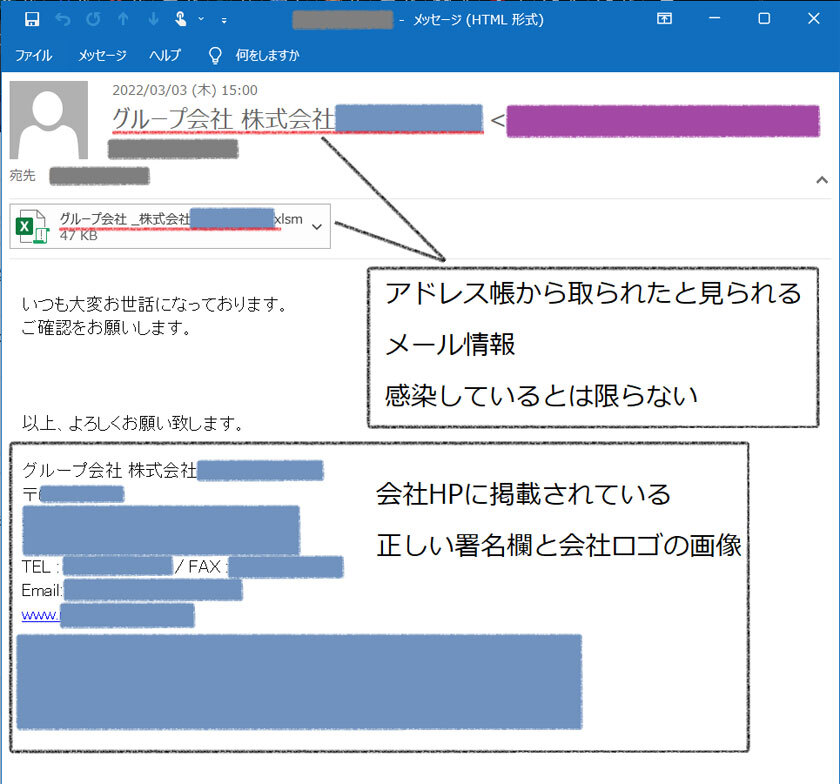Switch to the メッセージ tab

click(x=102, y=55)
